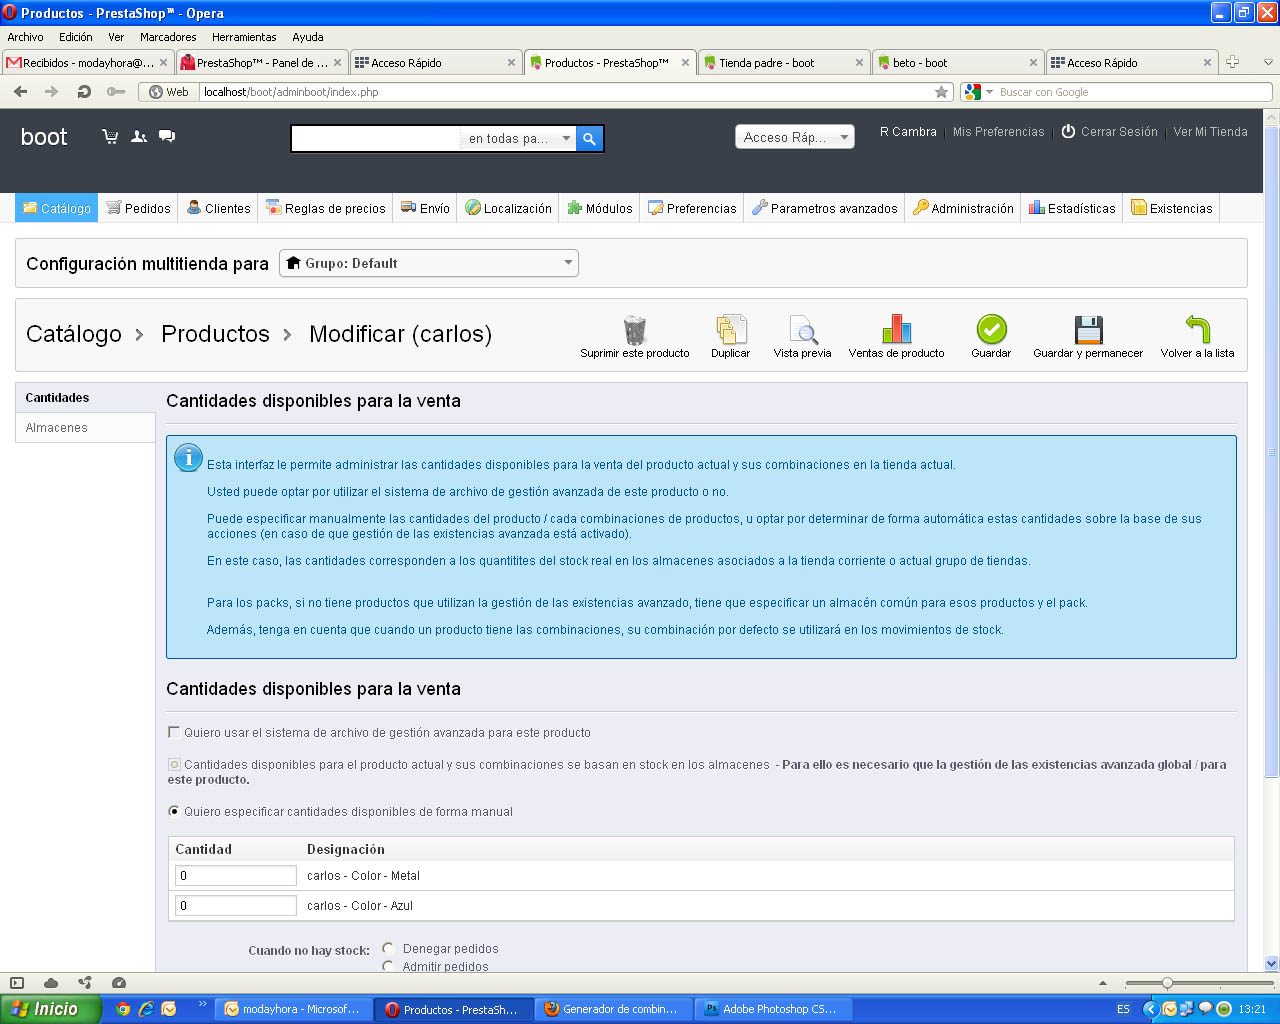Expand the Acceso Ráp... quick access dropdown
This screenshot has width=1280, height=1024.
tap(795, 137)
